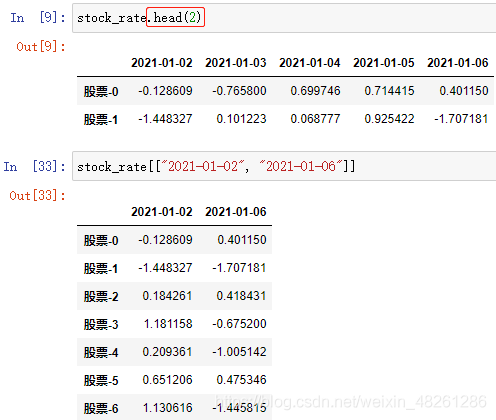Screen dimensions: 496x420
Task: Click cell value 0.068777
Action: point(315,119)
